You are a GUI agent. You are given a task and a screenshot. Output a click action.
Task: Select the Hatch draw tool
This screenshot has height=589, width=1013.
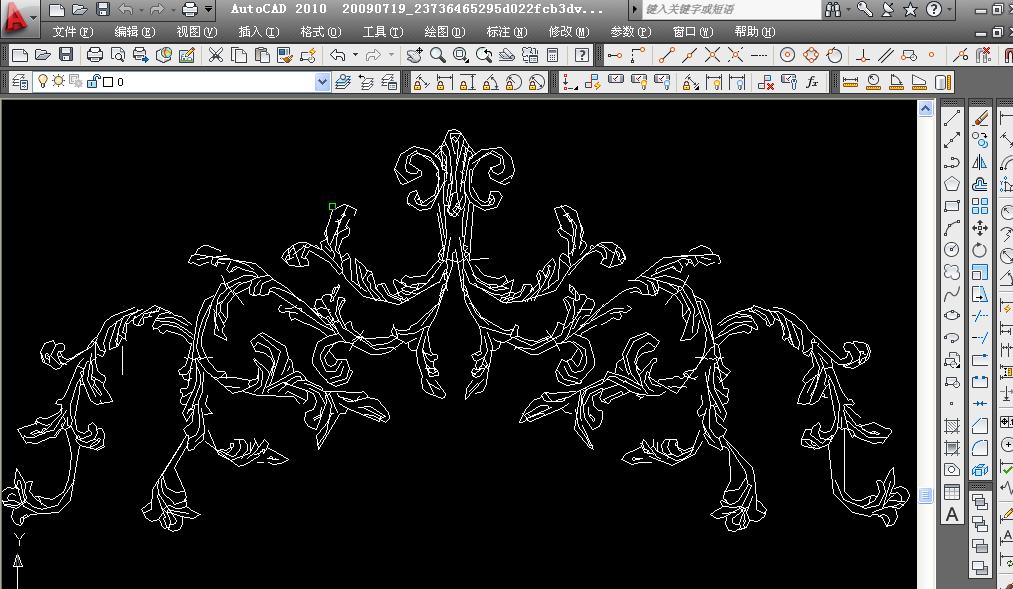coord(952,426)
